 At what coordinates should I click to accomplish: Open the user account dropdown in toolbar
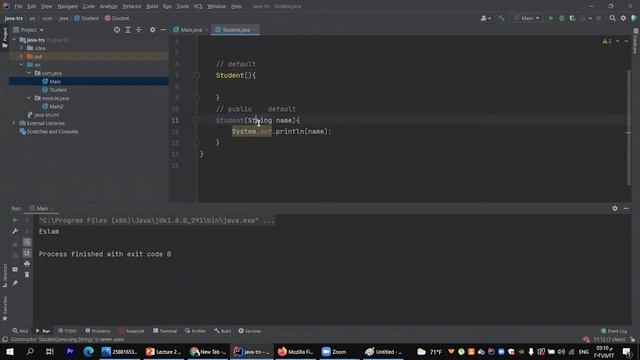[x=485, y=18]
